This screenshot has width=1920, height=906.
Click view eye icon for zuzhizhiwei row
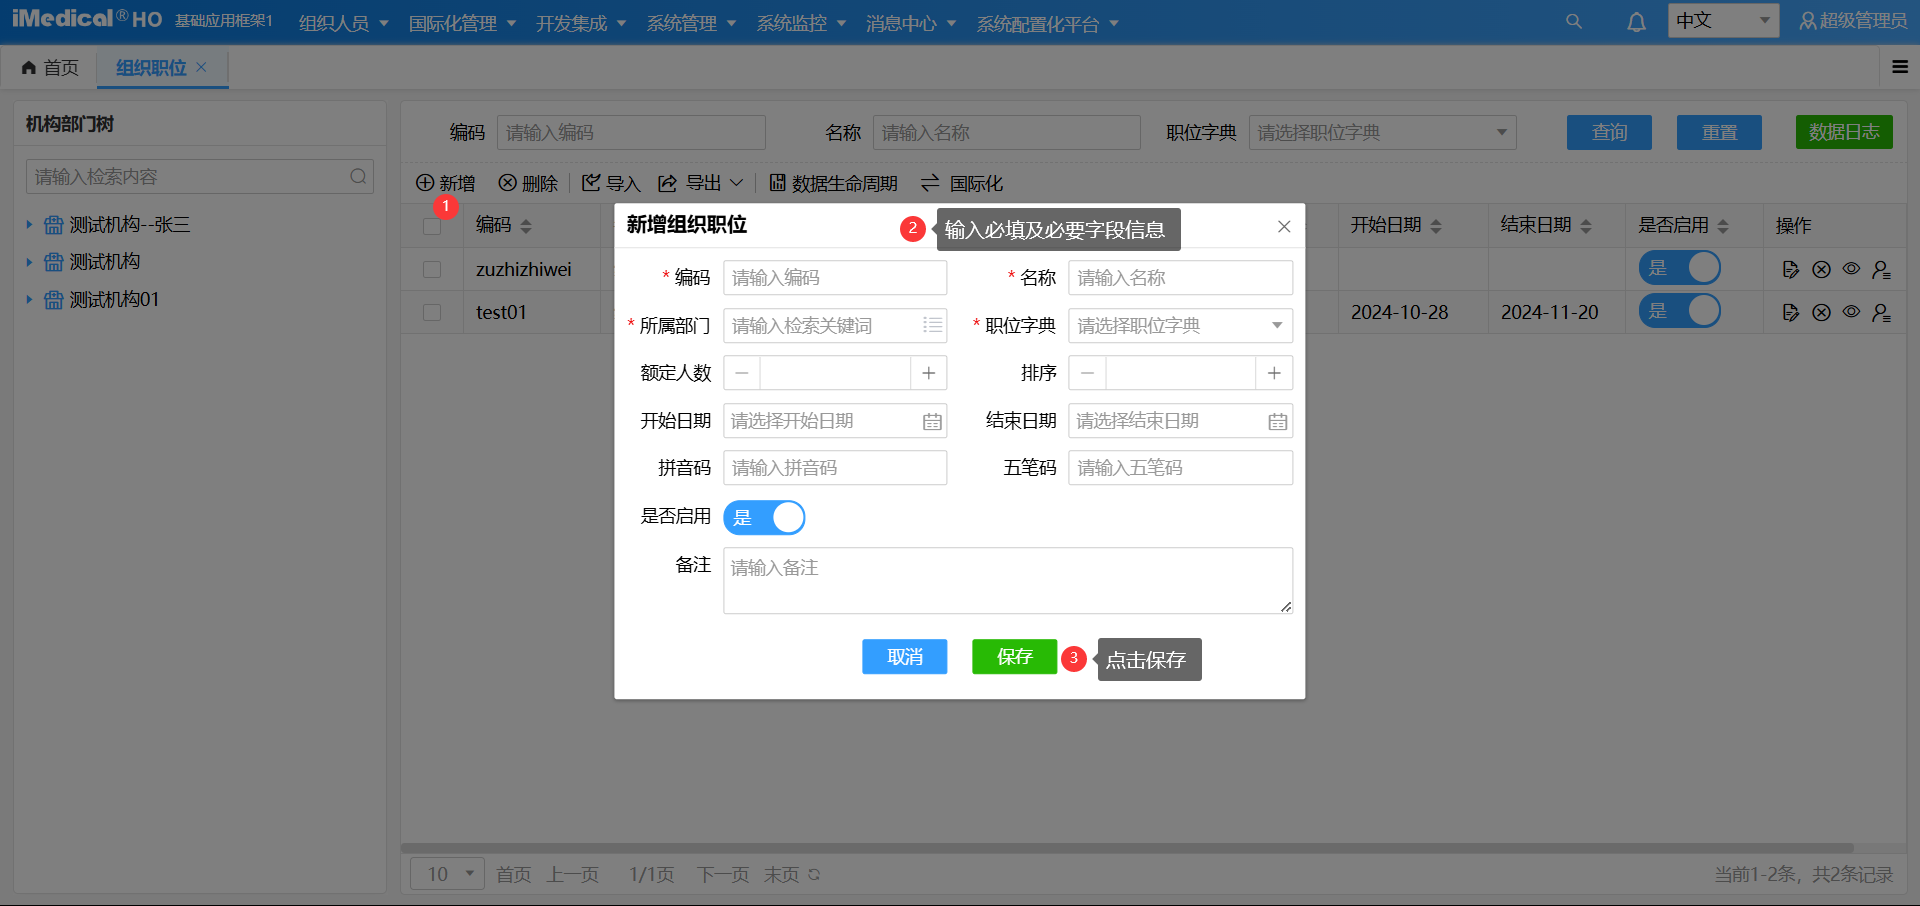[1851, 269]
